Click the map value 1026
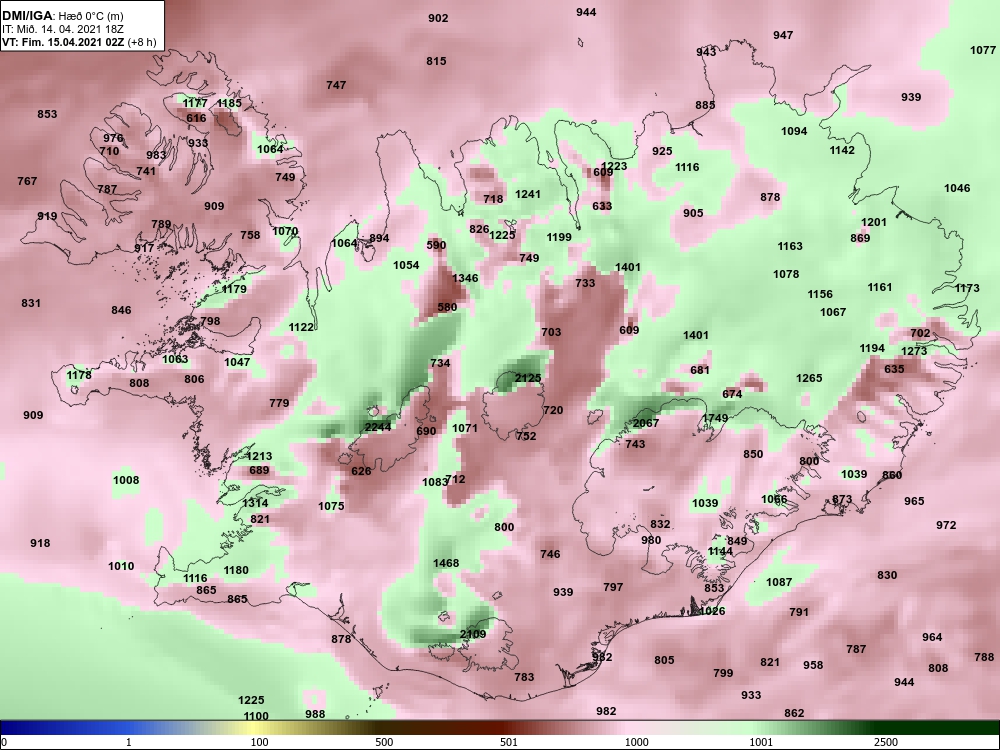The height and width of the screenshot is (750, 1000). click(x=712, y=611)
